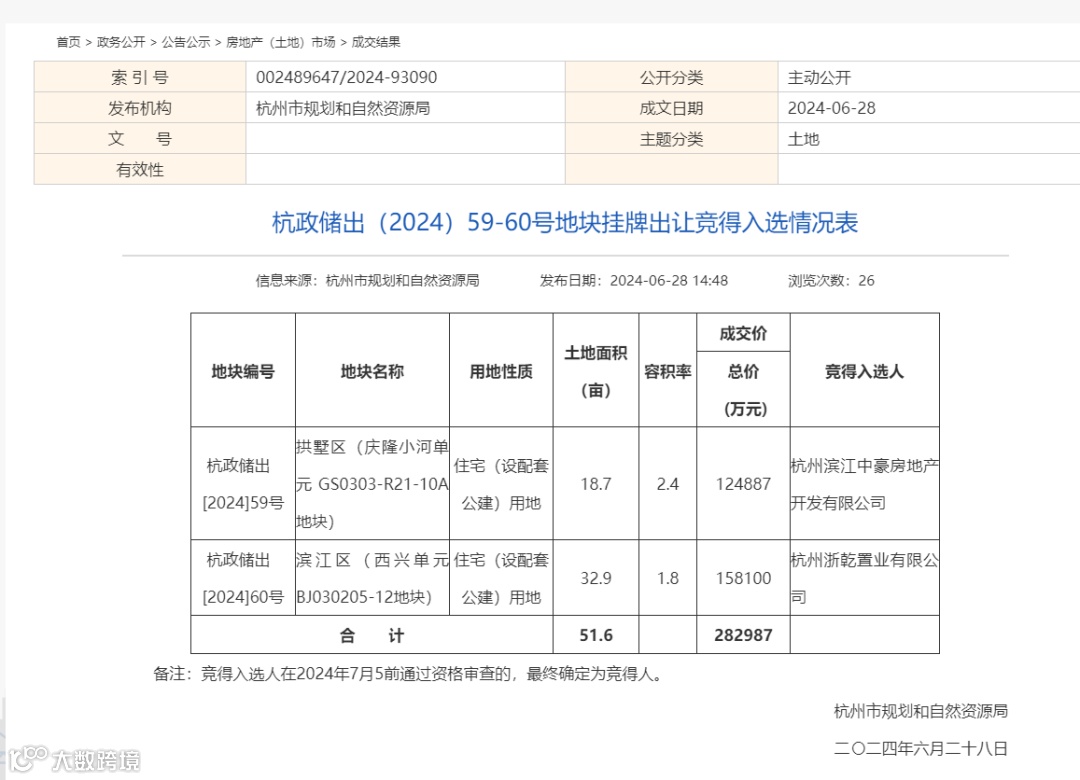Screen dimensions: 1080x780
Task: Select plot ratio value 2.4
Action: point(667,484)
